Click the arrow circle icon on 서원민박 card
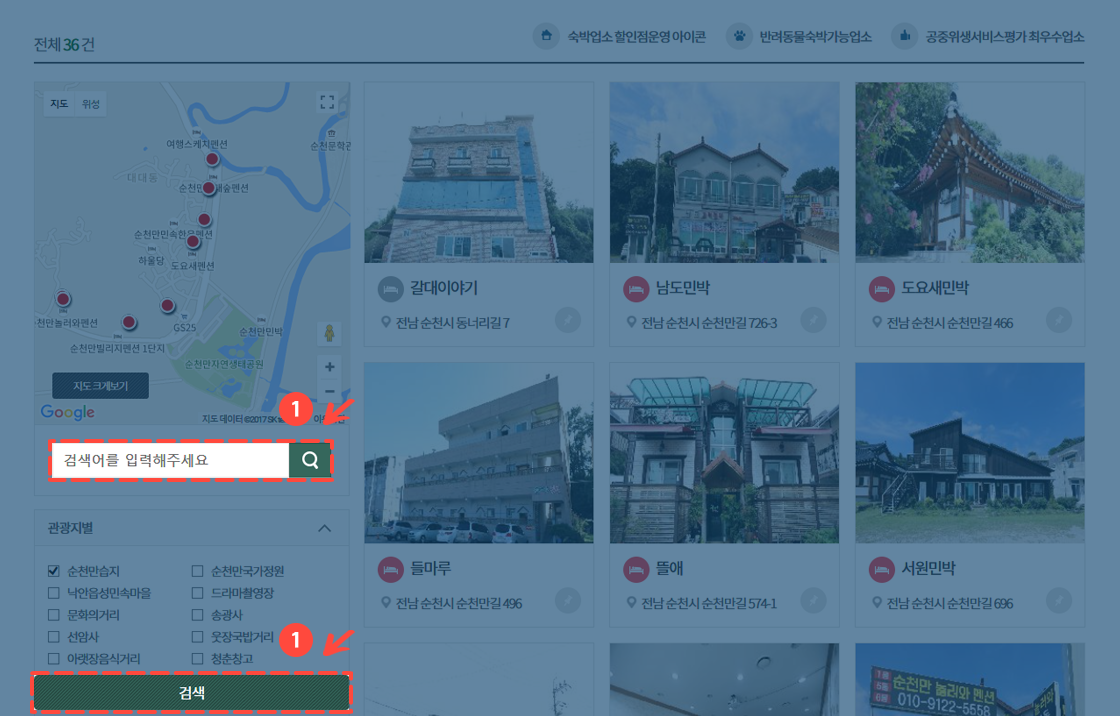This screenshot has height=716, width=1120. [1059, 601]
